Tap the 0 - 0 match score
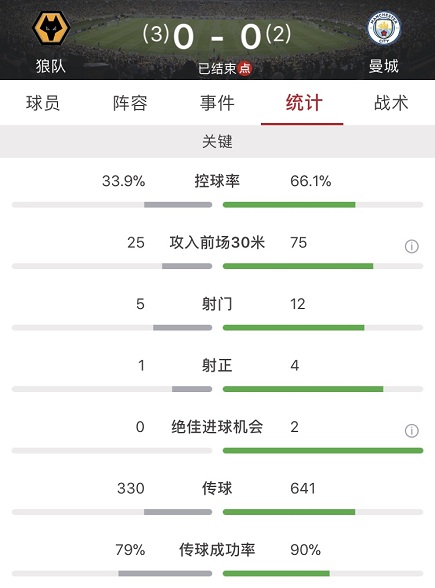 (x=217, y=37)
